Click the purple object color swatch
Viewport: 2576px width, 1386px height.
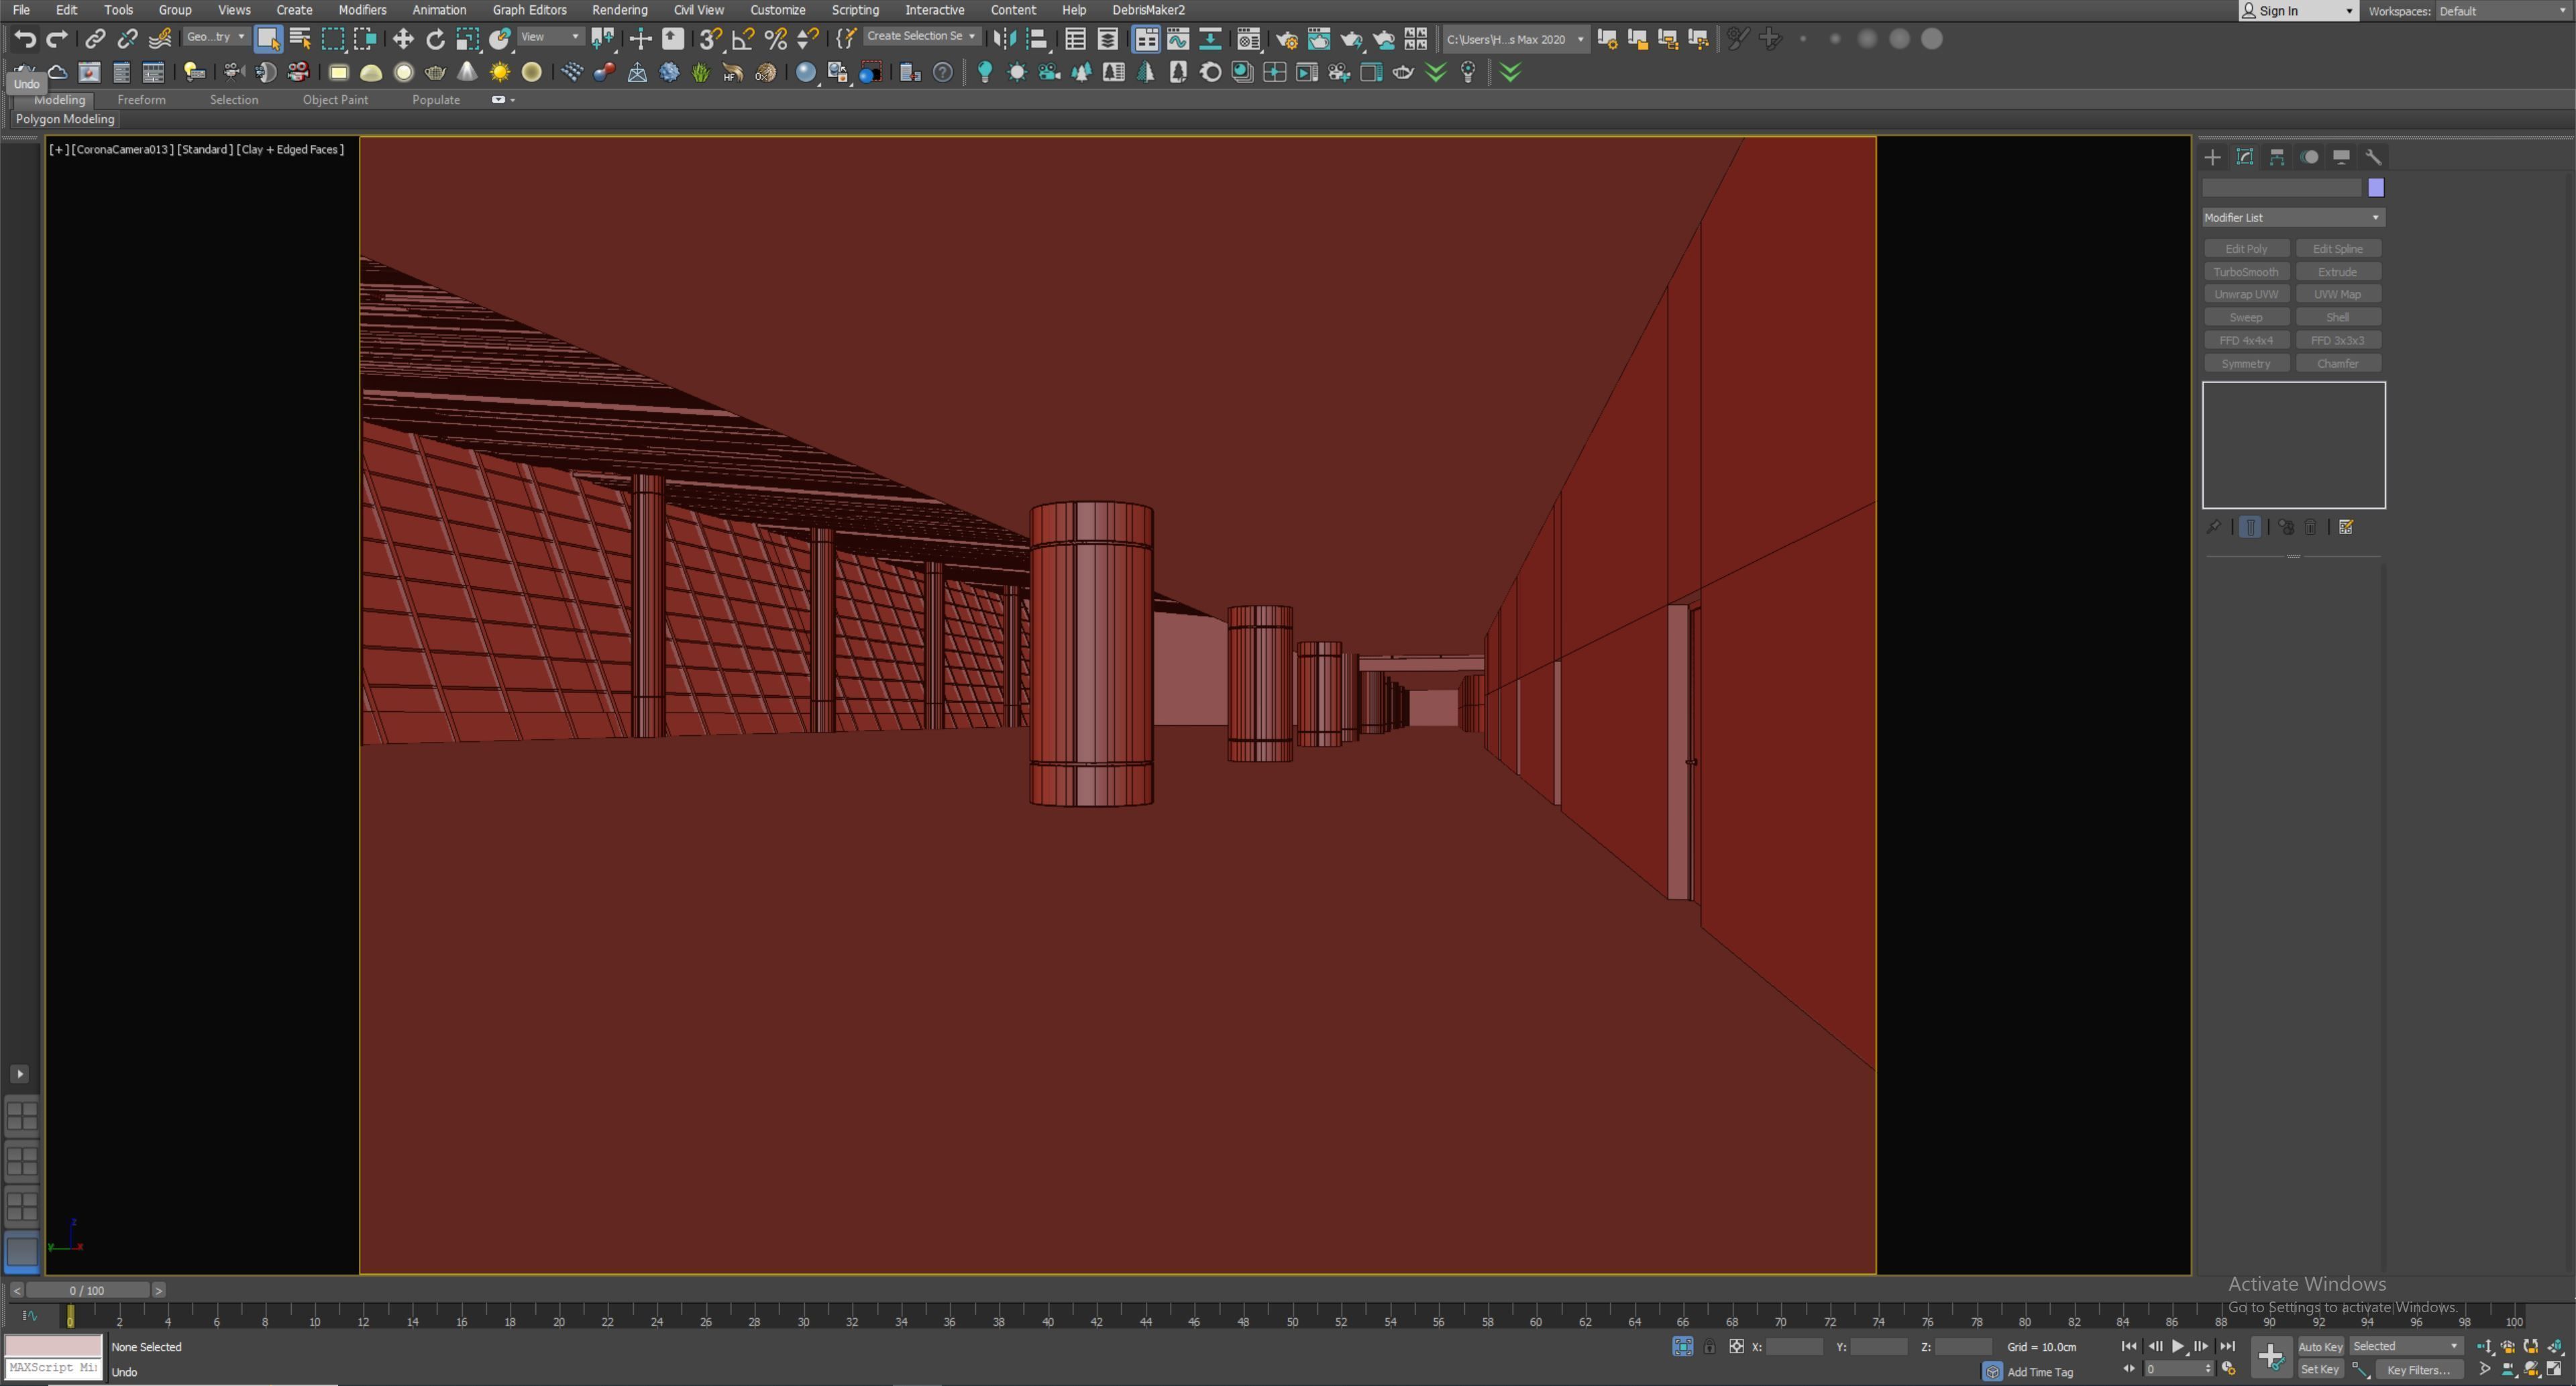[x=2376, y=188]
